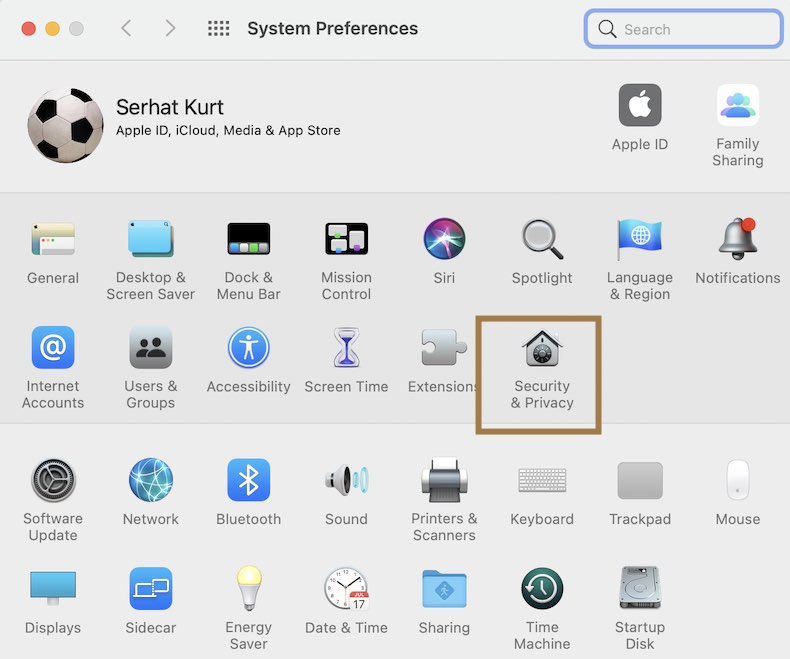The width and height of the screenshot is (790, 659).
Task: Click the search magnifier icon
Action: [607, 29]
